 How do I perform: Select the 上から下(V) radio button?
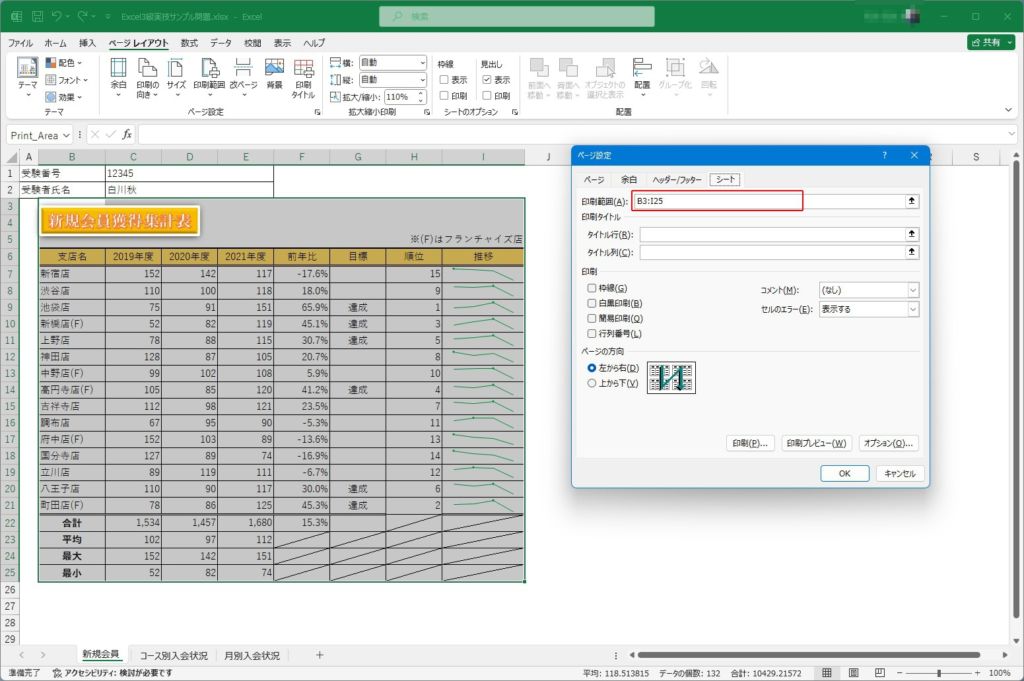click(593, 383)
